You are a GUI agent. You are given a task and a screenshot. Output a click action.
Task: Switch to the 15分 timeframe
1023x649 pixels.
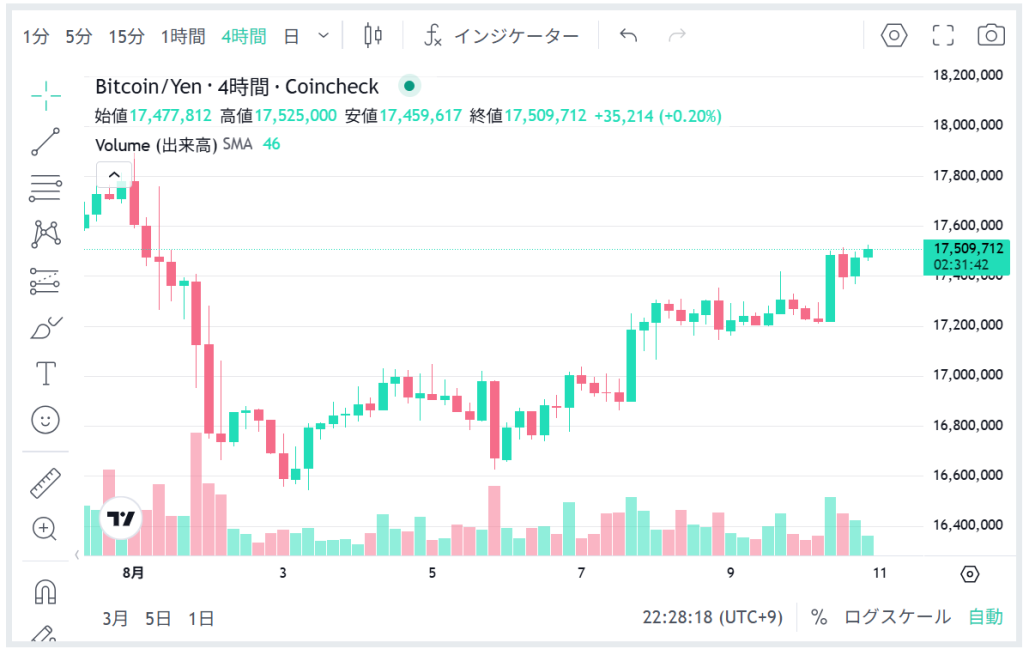point(126,37)
